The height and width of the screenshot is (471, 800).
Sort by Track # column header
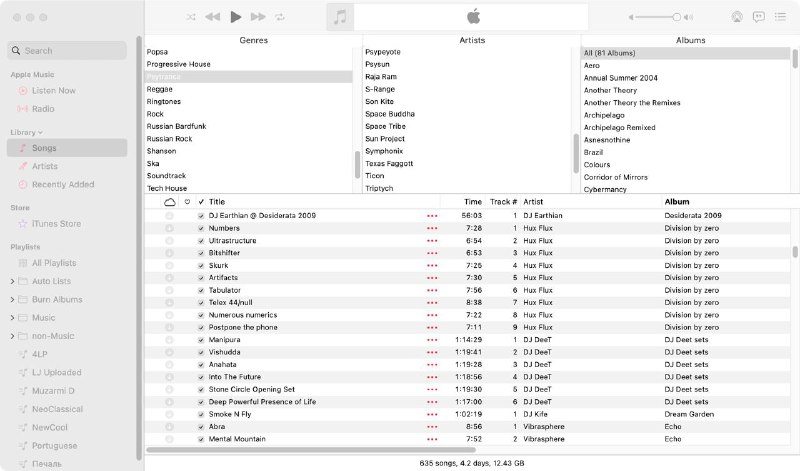point(503,202)
